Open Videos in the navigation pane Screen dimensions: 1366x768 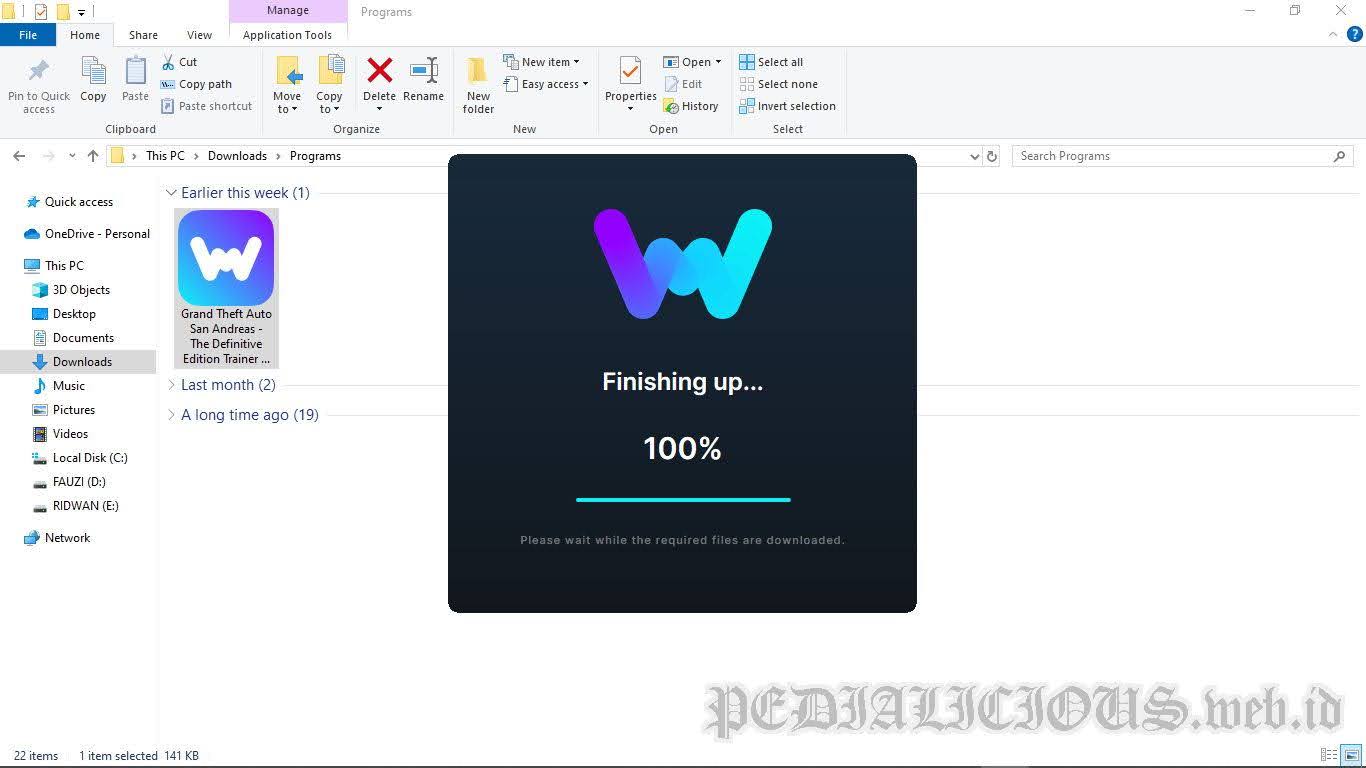click(70, 434)
